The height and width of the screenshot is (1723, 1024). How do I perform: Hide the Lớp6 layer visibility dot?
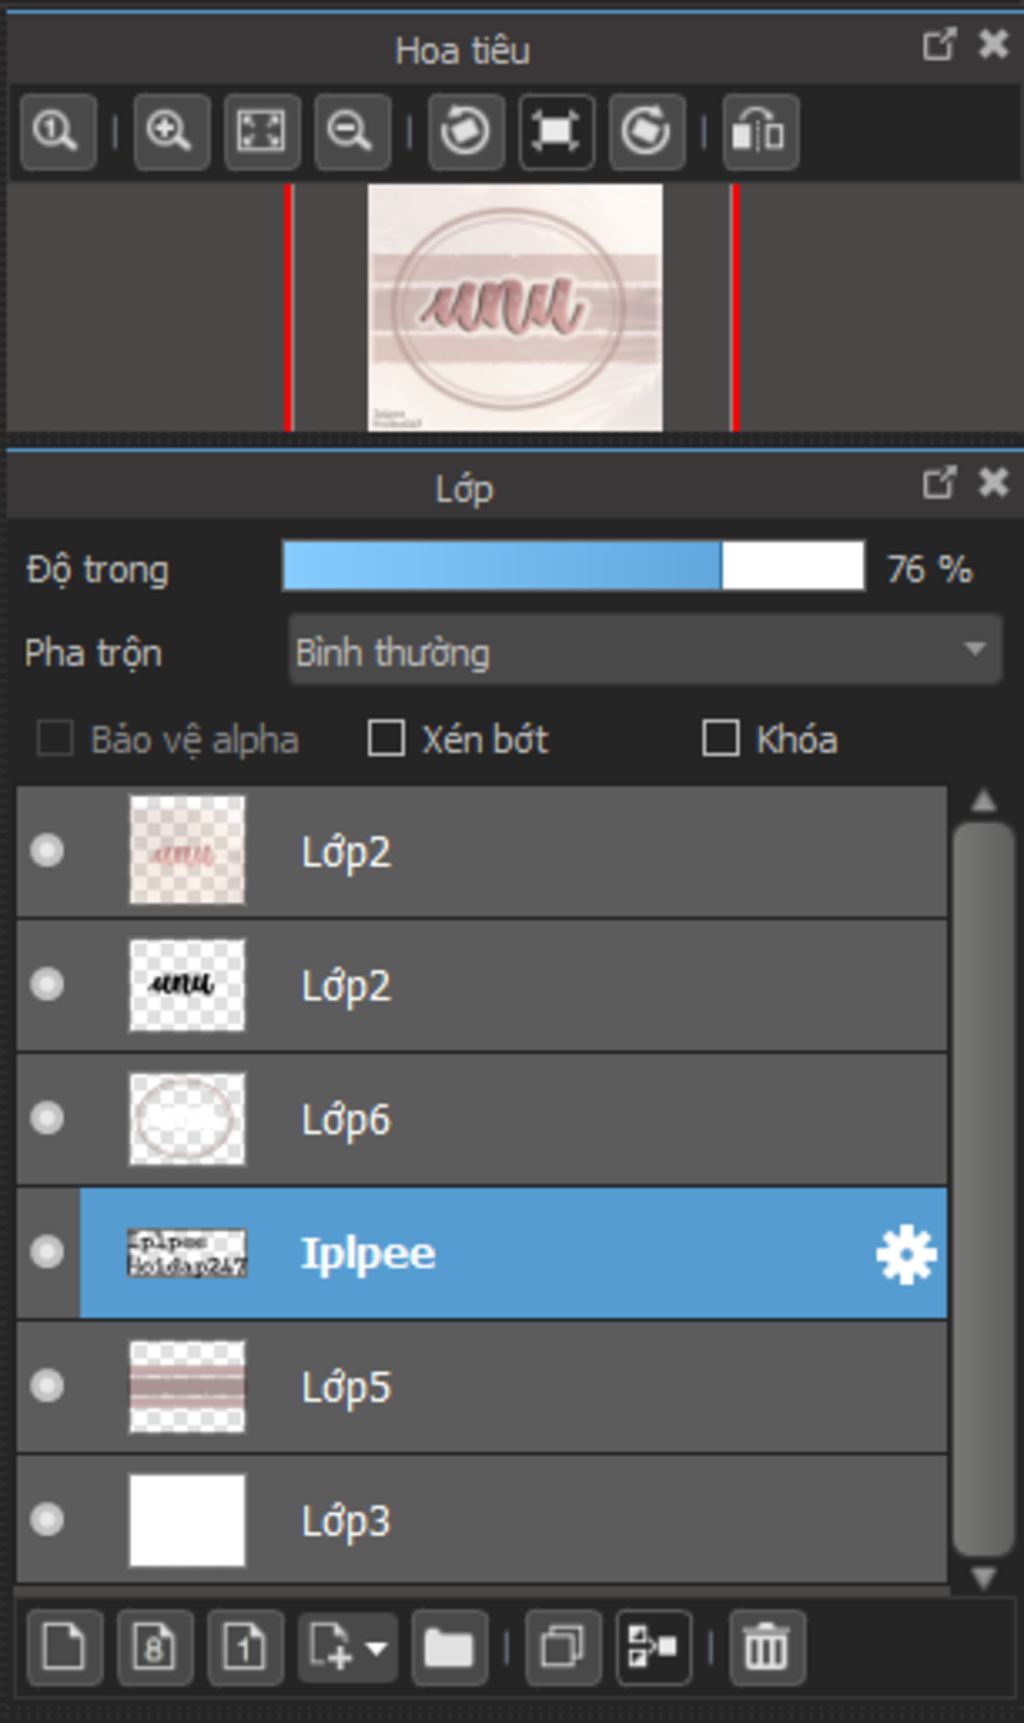(47, 1118)
